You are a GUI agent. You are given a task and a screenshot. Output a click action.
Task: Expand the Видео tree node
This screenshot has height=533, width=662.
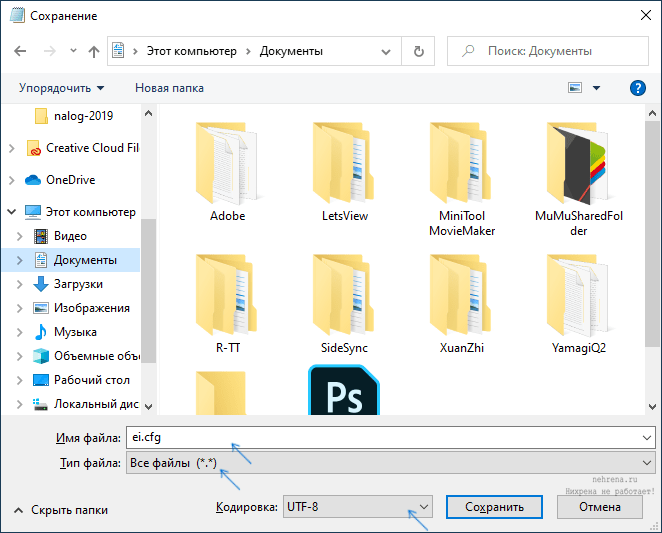(19, 236)
